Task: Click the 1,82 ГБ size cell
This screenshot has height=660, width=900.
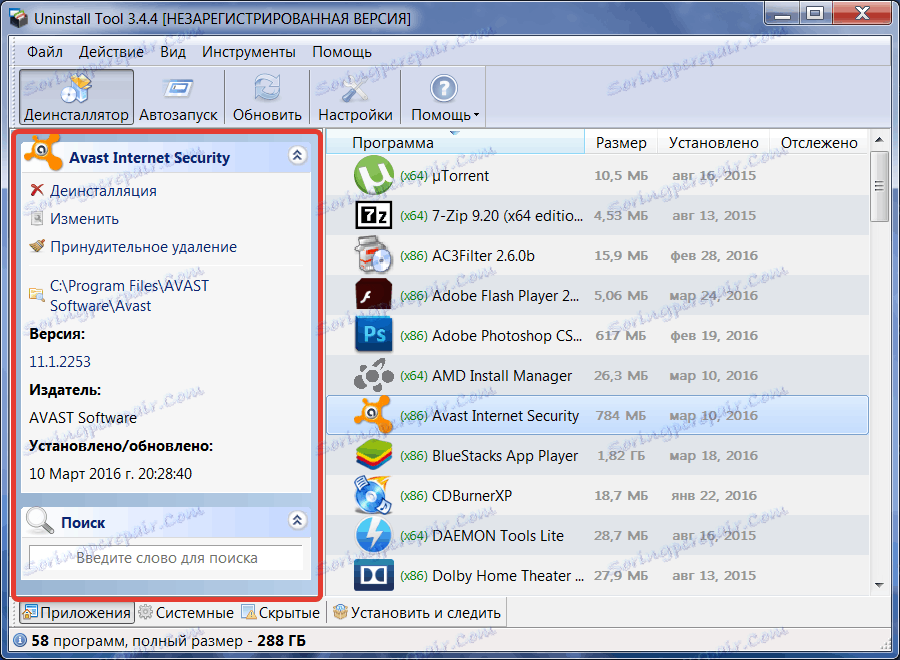Action: tap(621, 455)
